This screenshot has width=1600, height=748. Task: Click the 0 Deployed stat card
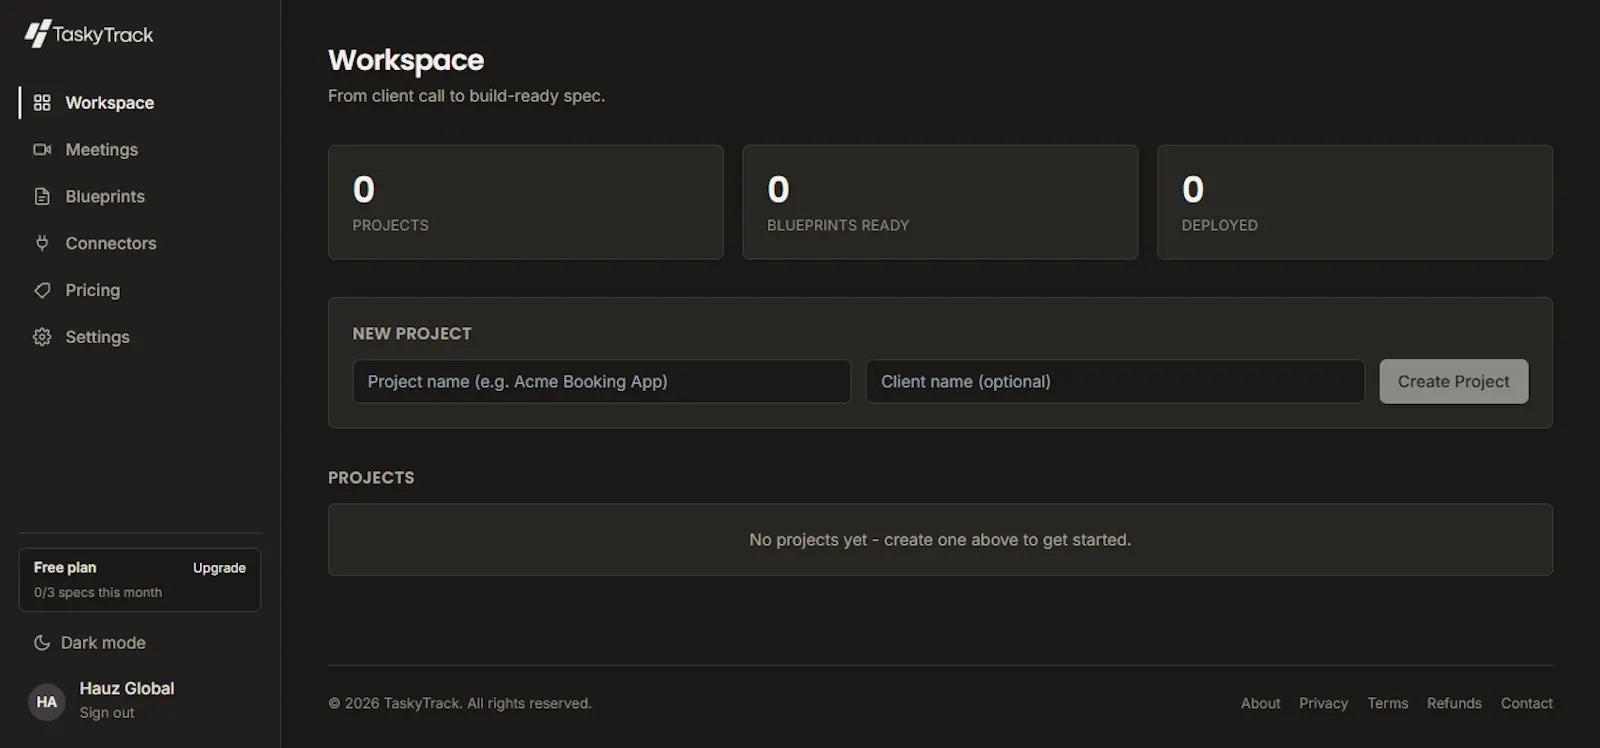(1355, 202)
